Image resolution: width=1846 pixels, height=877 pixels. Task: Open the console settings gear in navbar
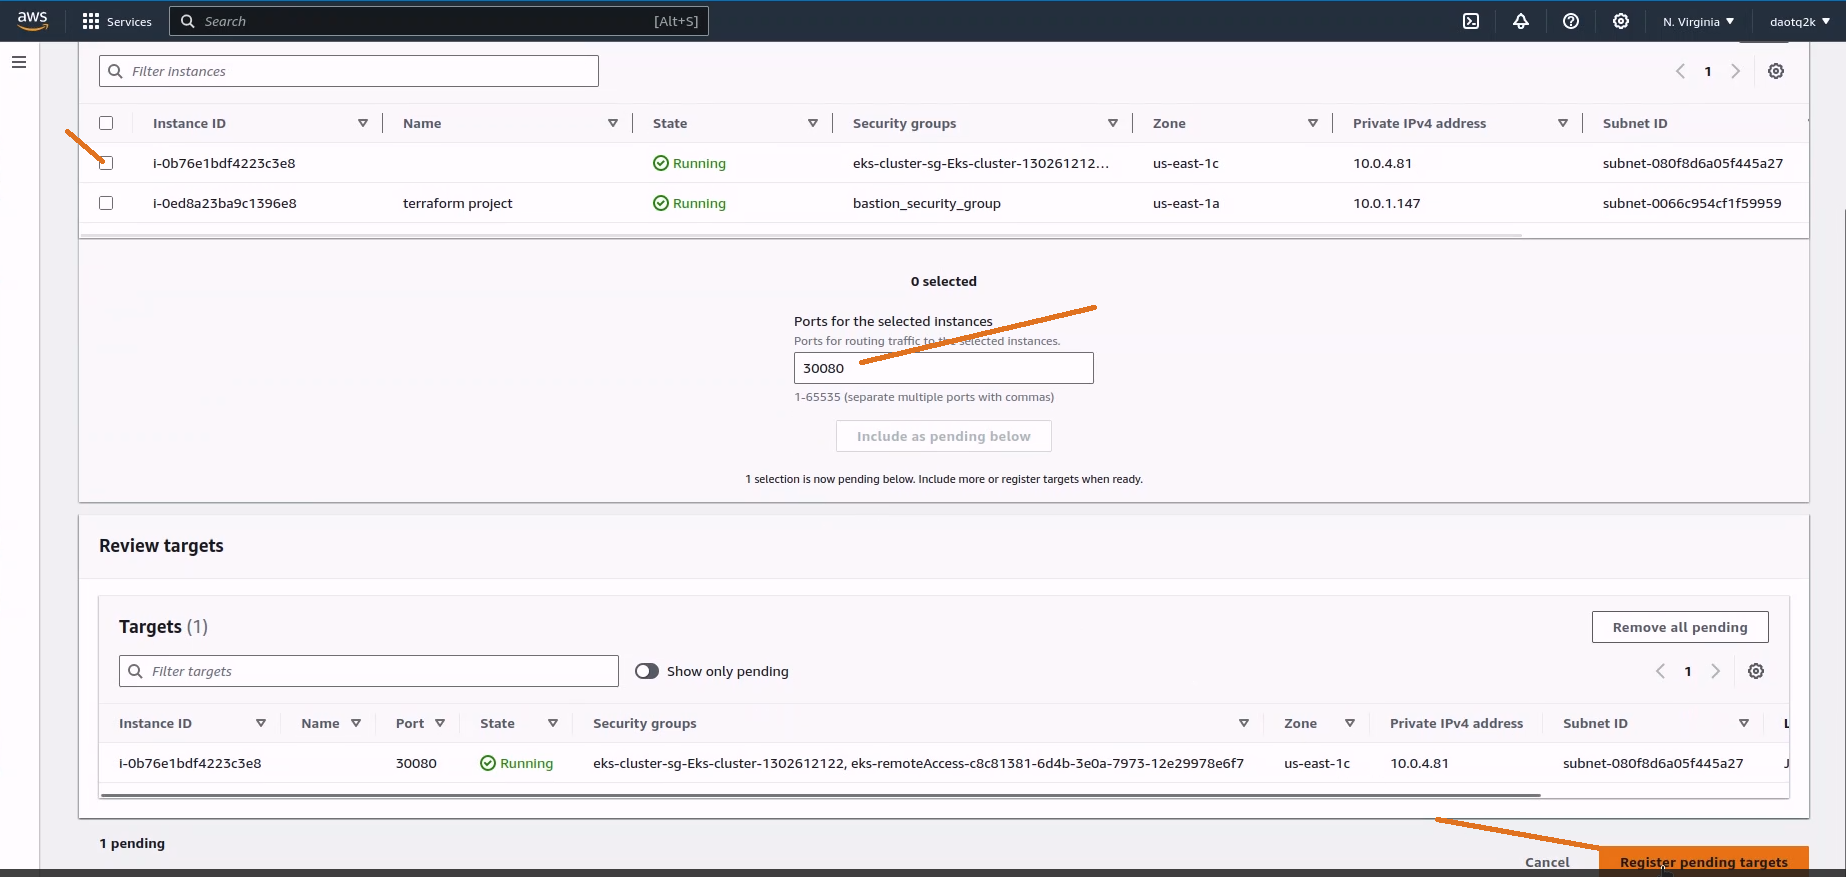click(1621, 21)
